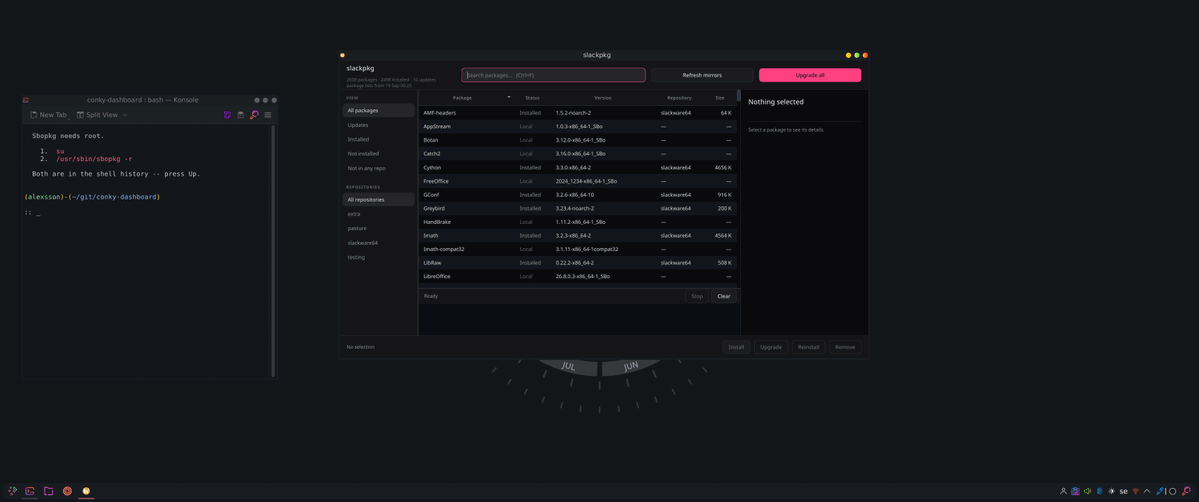The width and height of the screenshot is (1199, 502).
Task: Click the 'se' keyboard layout indicator
Action: [x=1123, y=491]
